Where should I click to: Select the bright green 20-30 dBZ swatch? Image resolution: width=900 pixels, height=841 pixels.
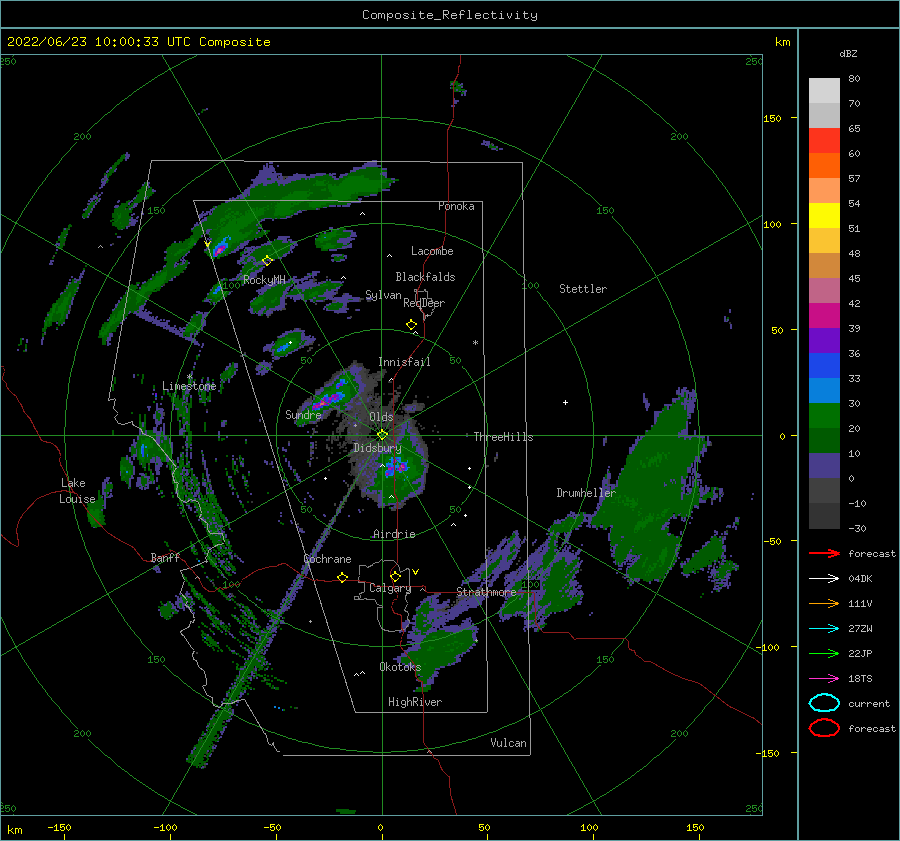point(824,416)
